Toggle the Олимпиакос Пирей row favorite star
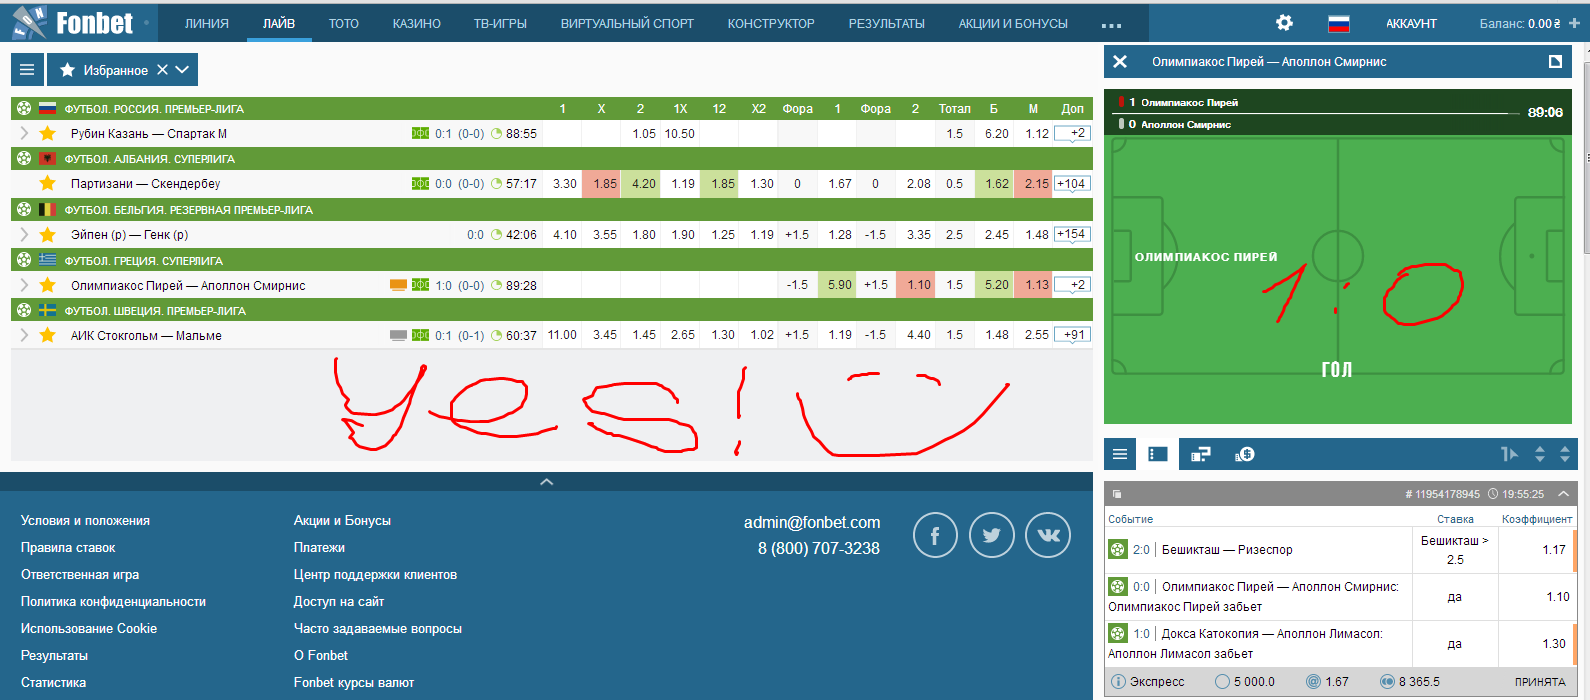This screenshot has width=1590, height=700. pos(47,285)
